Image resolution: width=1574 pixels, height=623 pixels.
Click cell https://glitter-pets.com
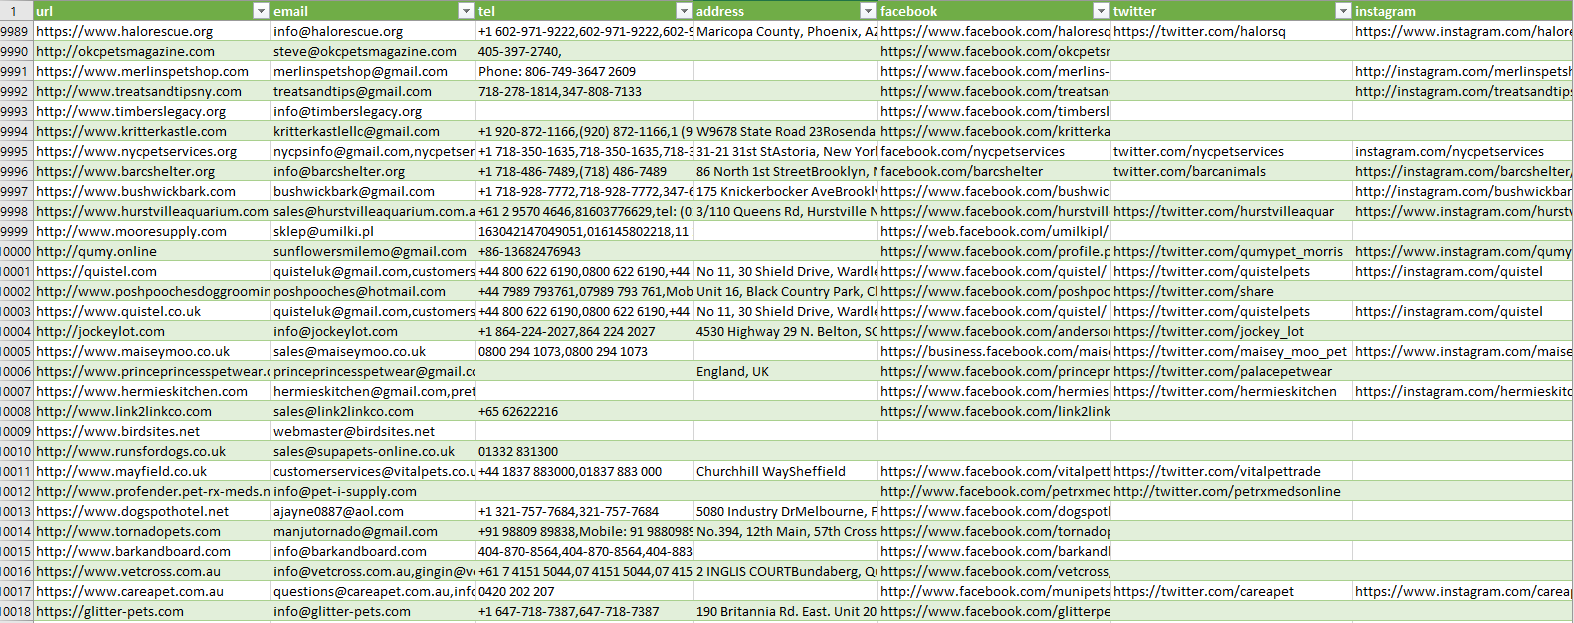152,611
